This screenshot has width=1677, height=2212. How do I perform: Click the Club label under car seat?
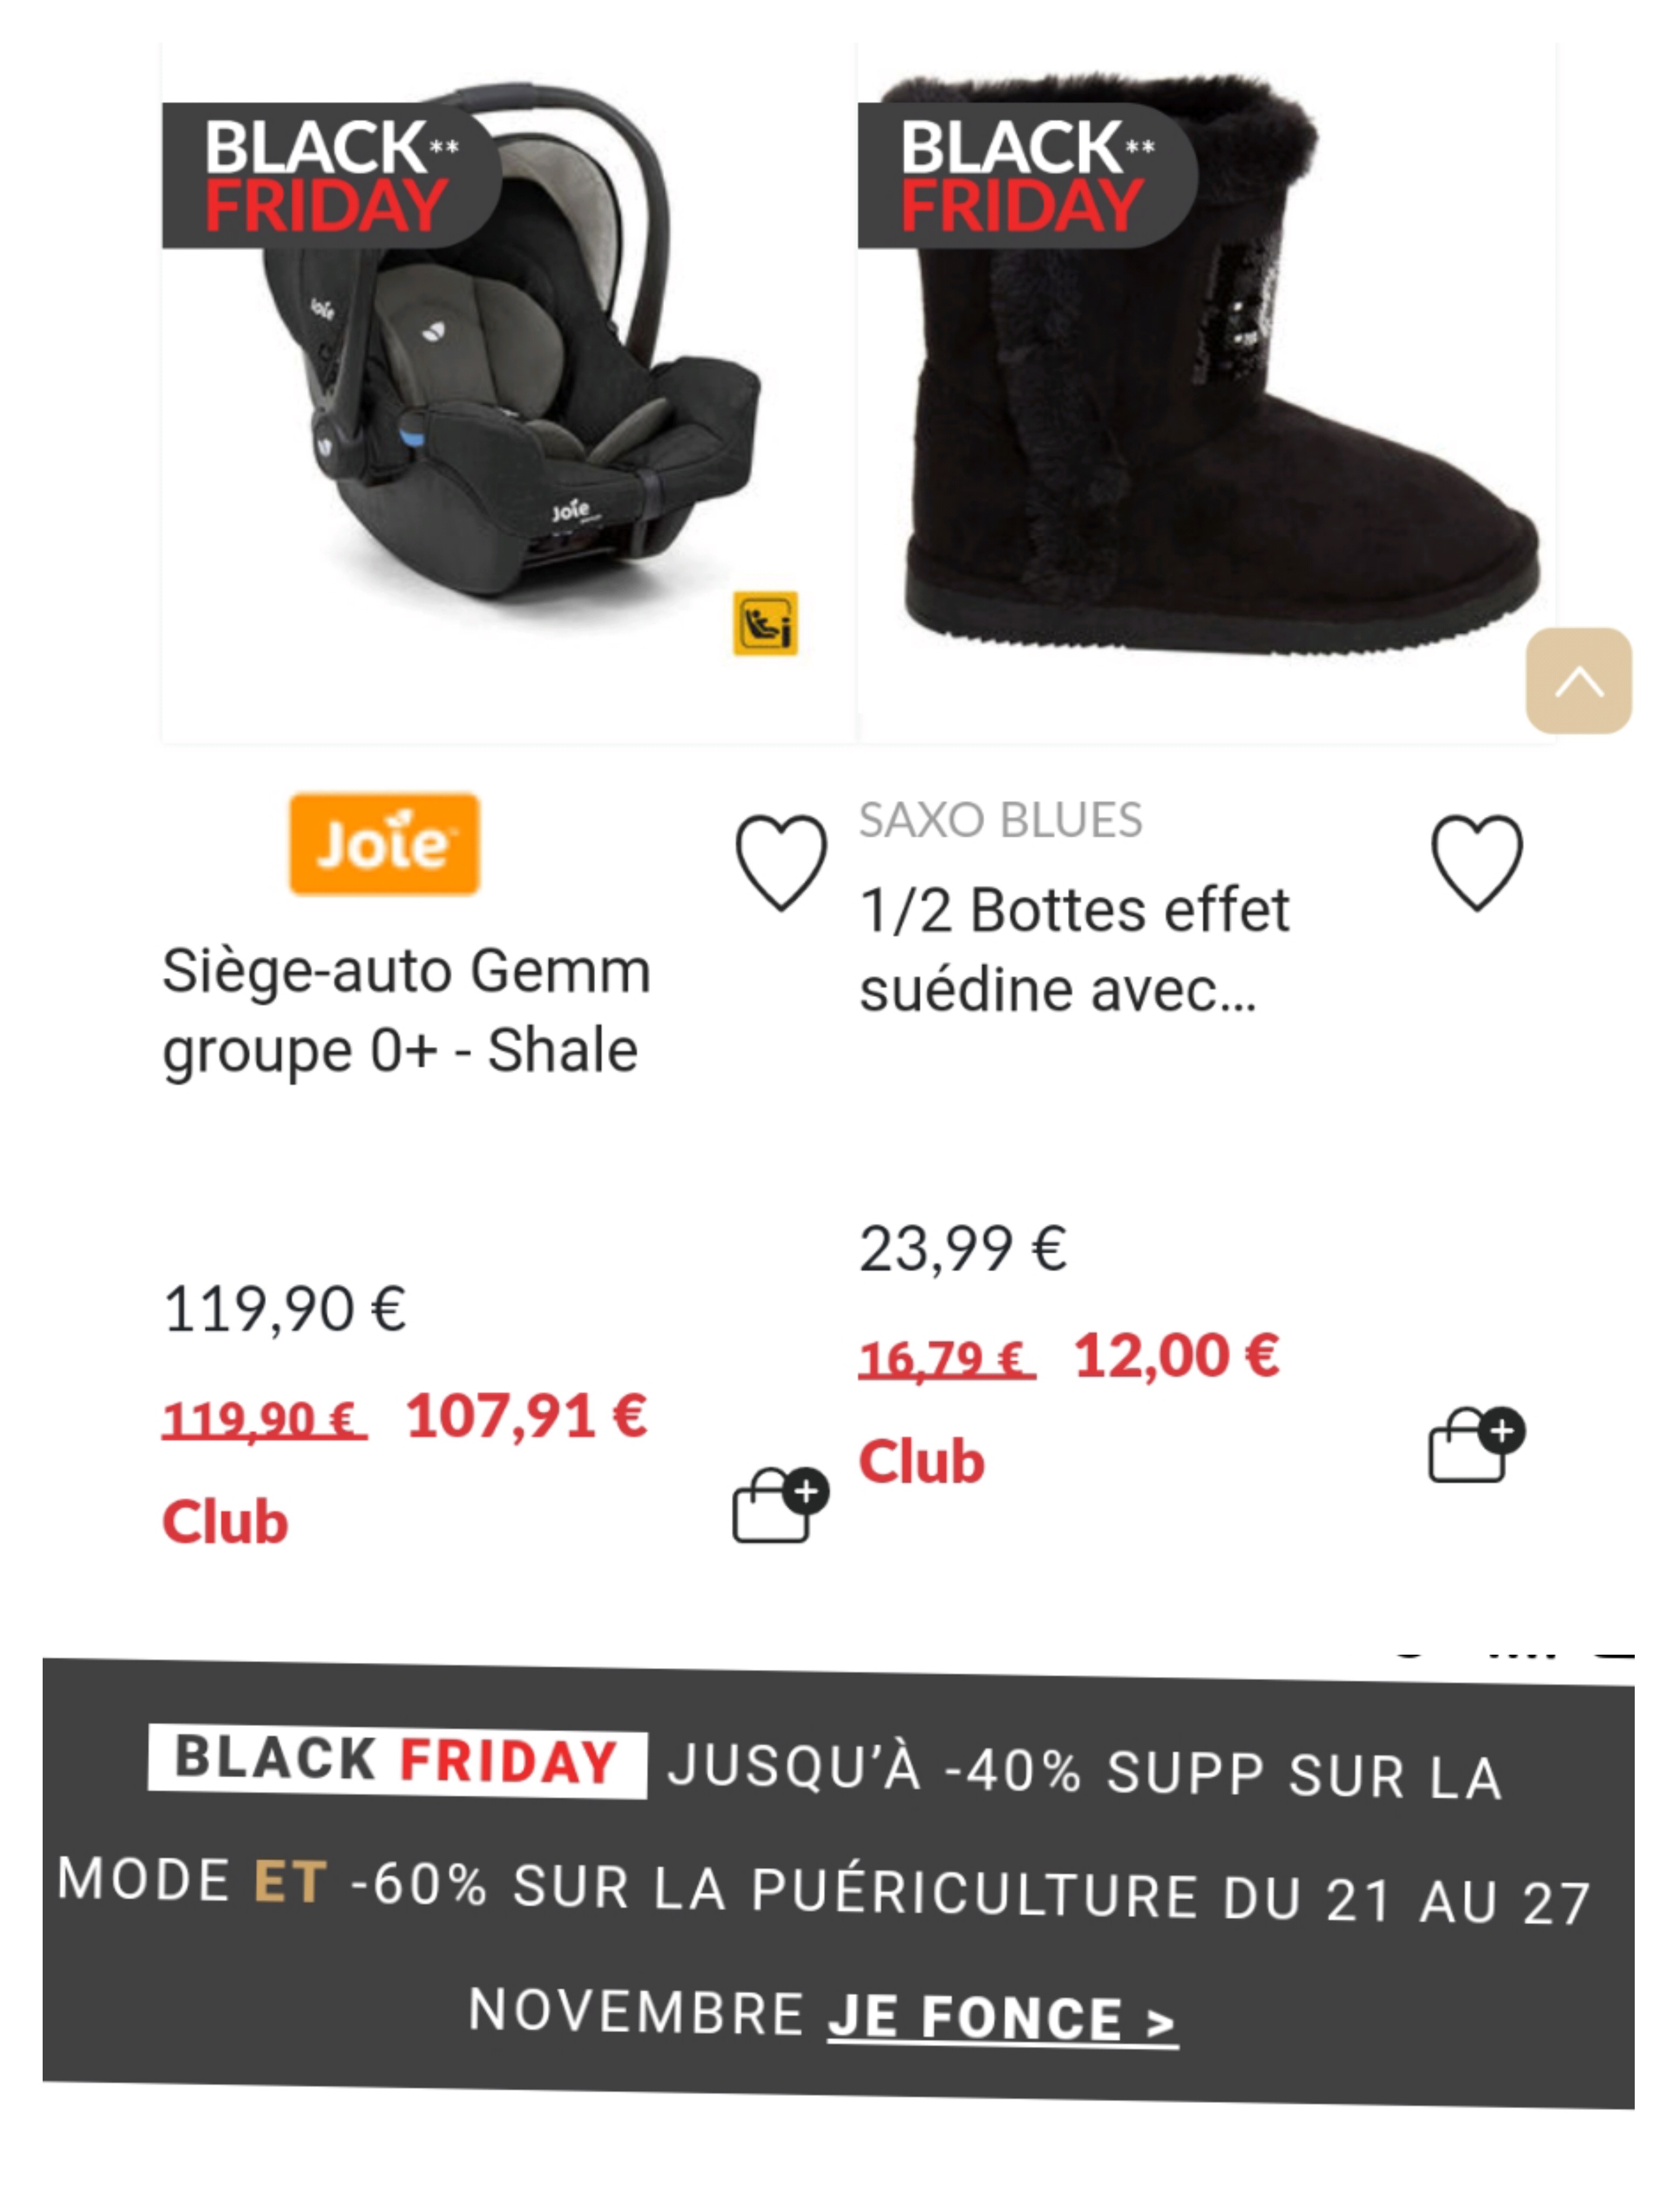pos(225,1522)
